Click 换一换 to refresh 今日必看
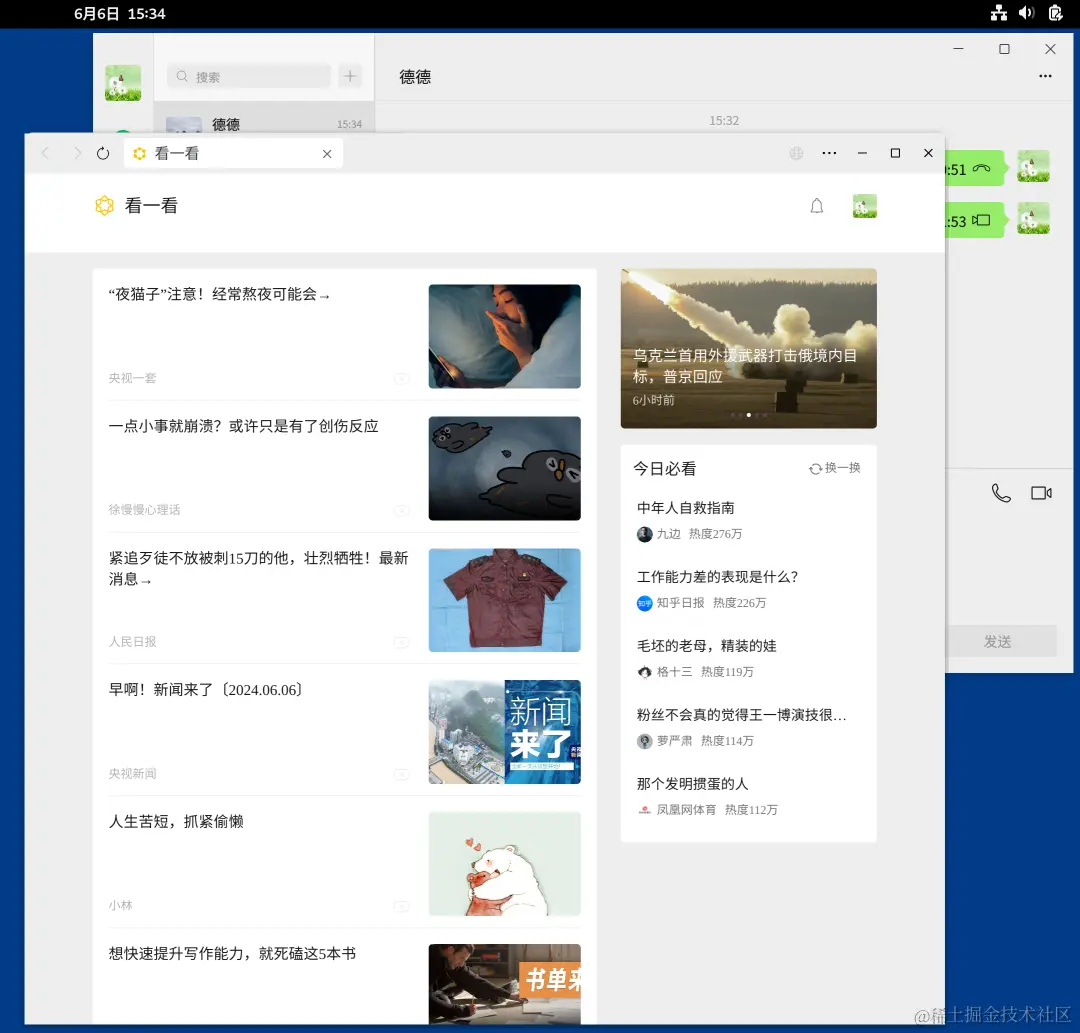Image resolution: width=1080 pixels, height=1033 pixels. tap(835, 468)
